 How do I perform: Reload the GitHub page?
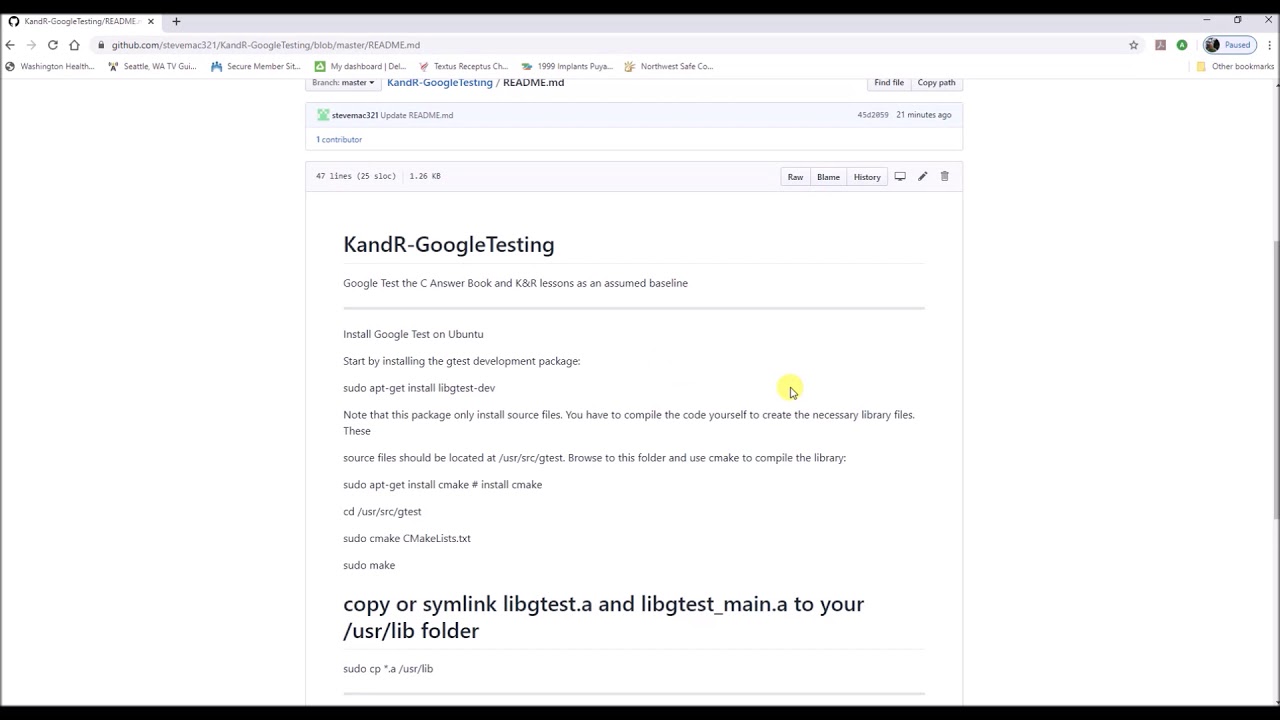click(53, 45)
